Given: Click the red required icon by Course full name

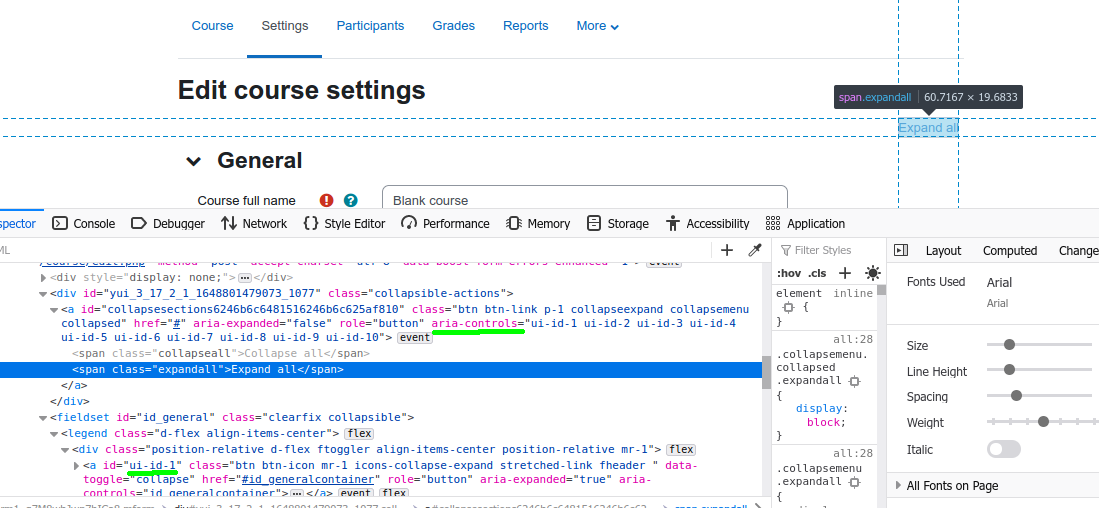Looking at the screenshot, I should (x=327, y=200).
